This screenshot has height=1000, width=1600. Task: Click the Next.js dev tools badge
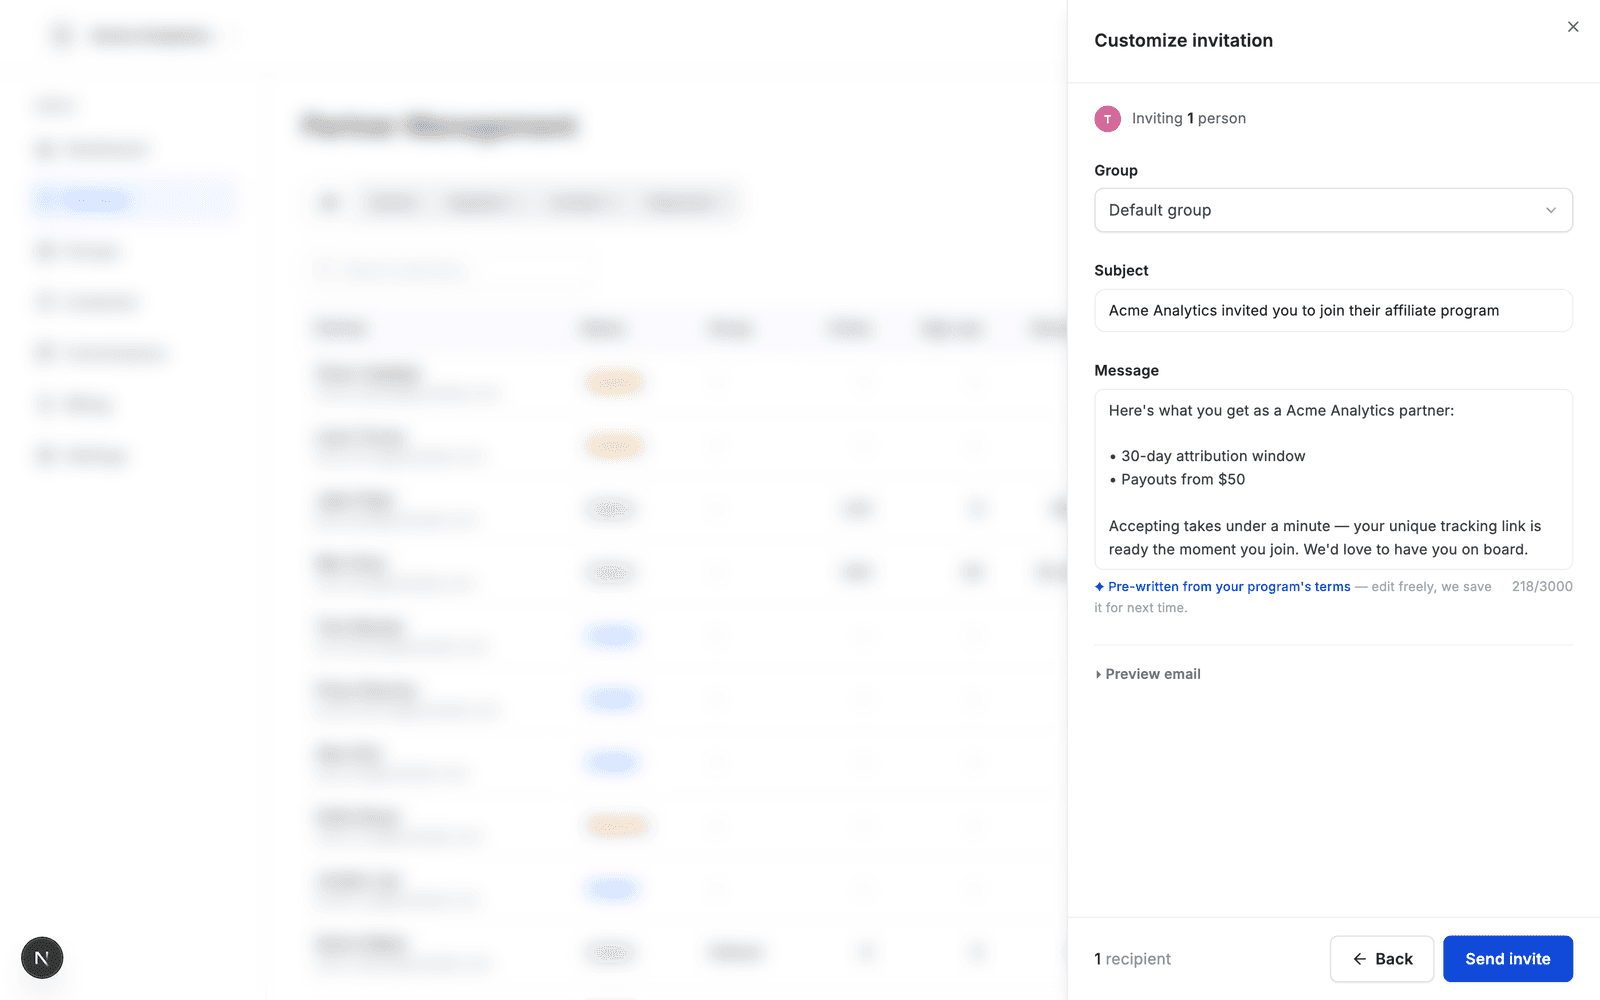42,958
